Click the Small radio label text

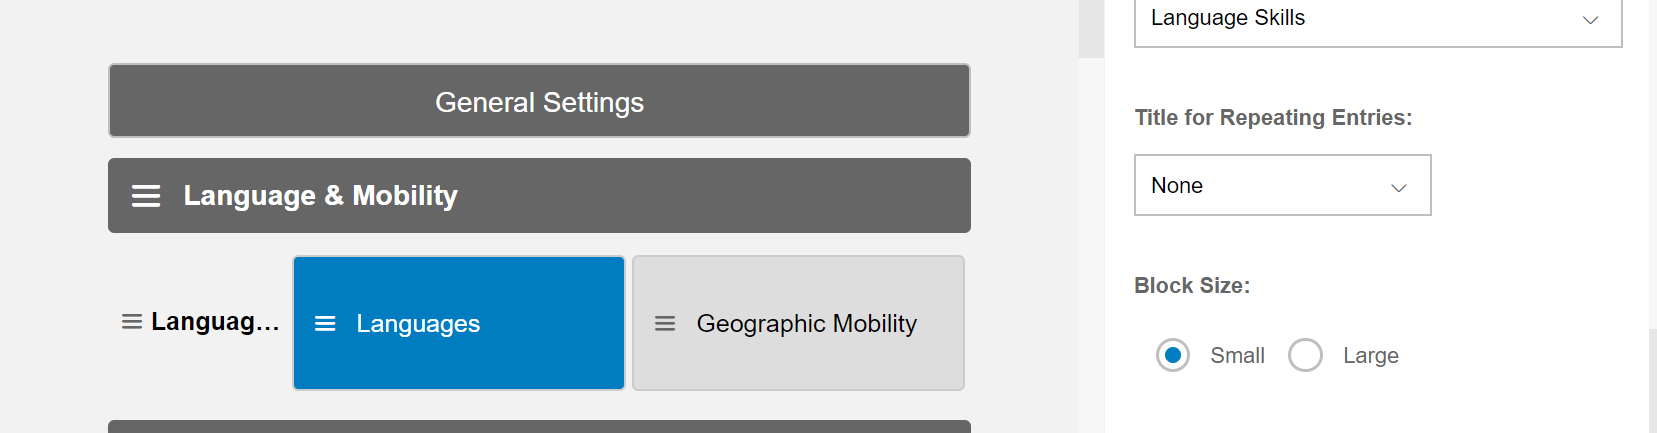pos(1237,356)
